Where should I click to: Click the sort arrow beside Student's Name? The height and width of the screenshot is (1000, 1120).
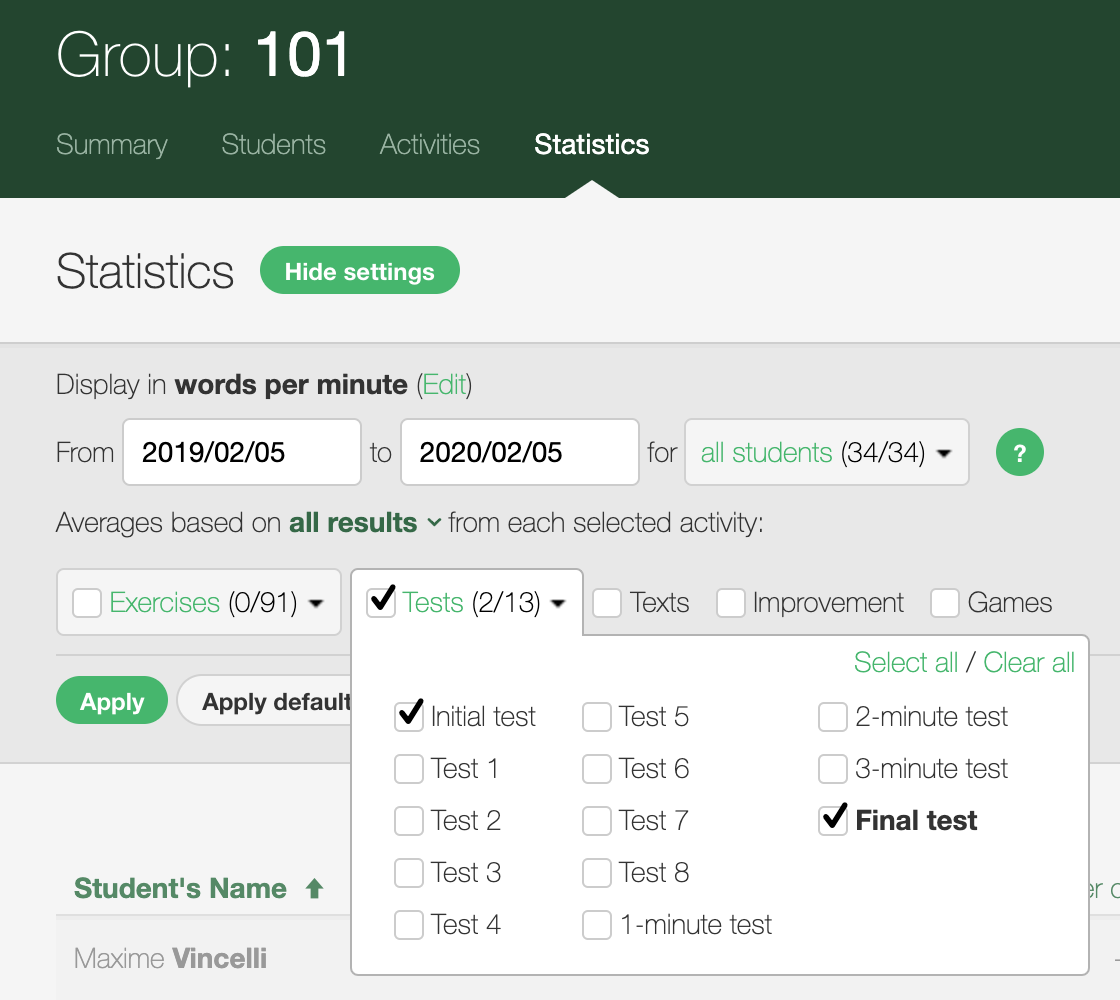point(315,887)
